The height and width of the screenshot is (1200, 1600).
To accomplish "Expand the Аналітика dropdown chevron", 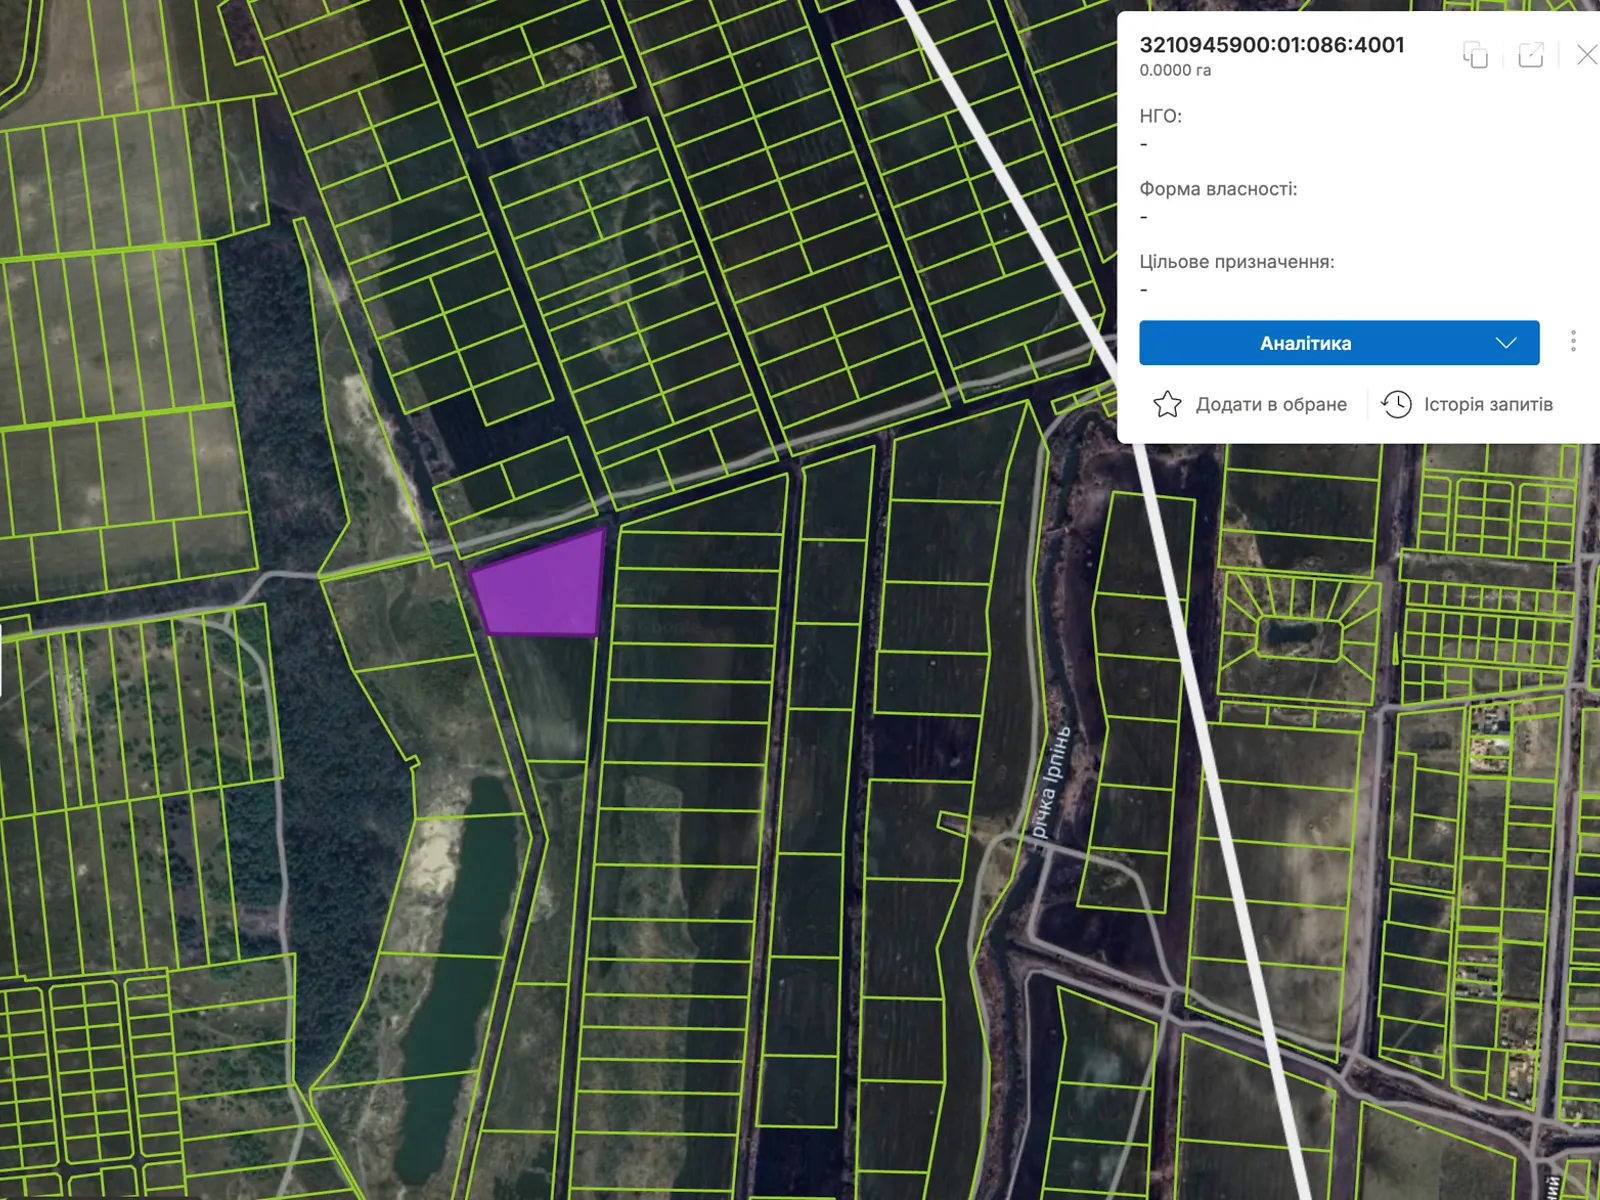I will point(1506,343).
